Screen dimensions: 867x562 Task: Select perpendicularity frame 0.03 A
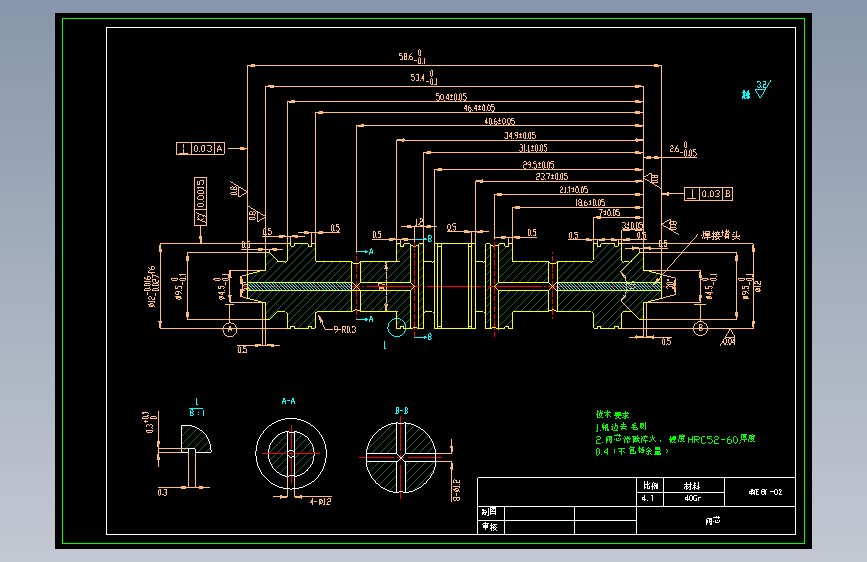click(x=200, y=148)
